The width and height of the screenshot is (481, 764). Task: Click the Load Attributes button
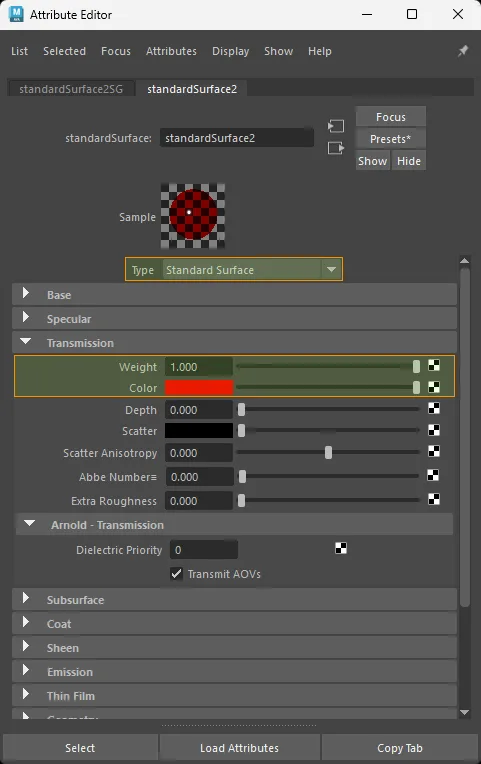pyautogui.click(x=239, y=748)
